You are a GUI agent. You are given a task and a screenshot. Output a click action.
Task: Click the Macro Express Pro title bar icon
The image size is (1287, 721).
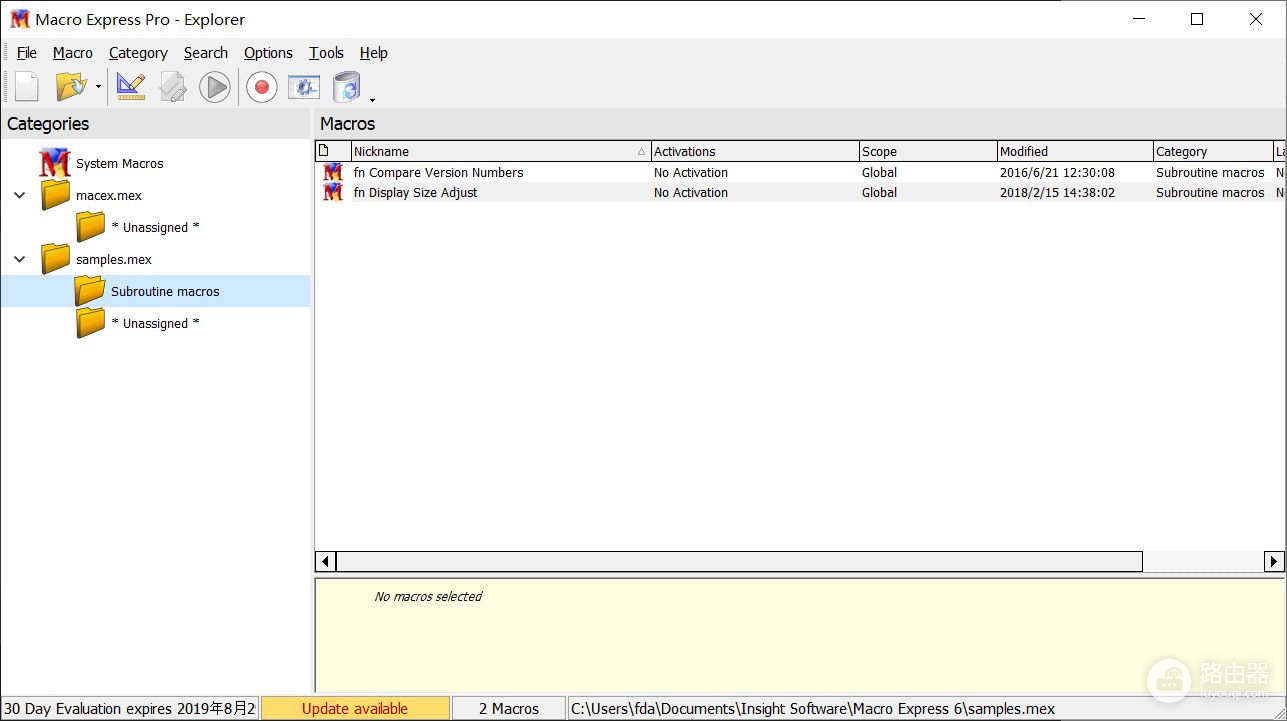pyautogui.click(x=20, y=19)
